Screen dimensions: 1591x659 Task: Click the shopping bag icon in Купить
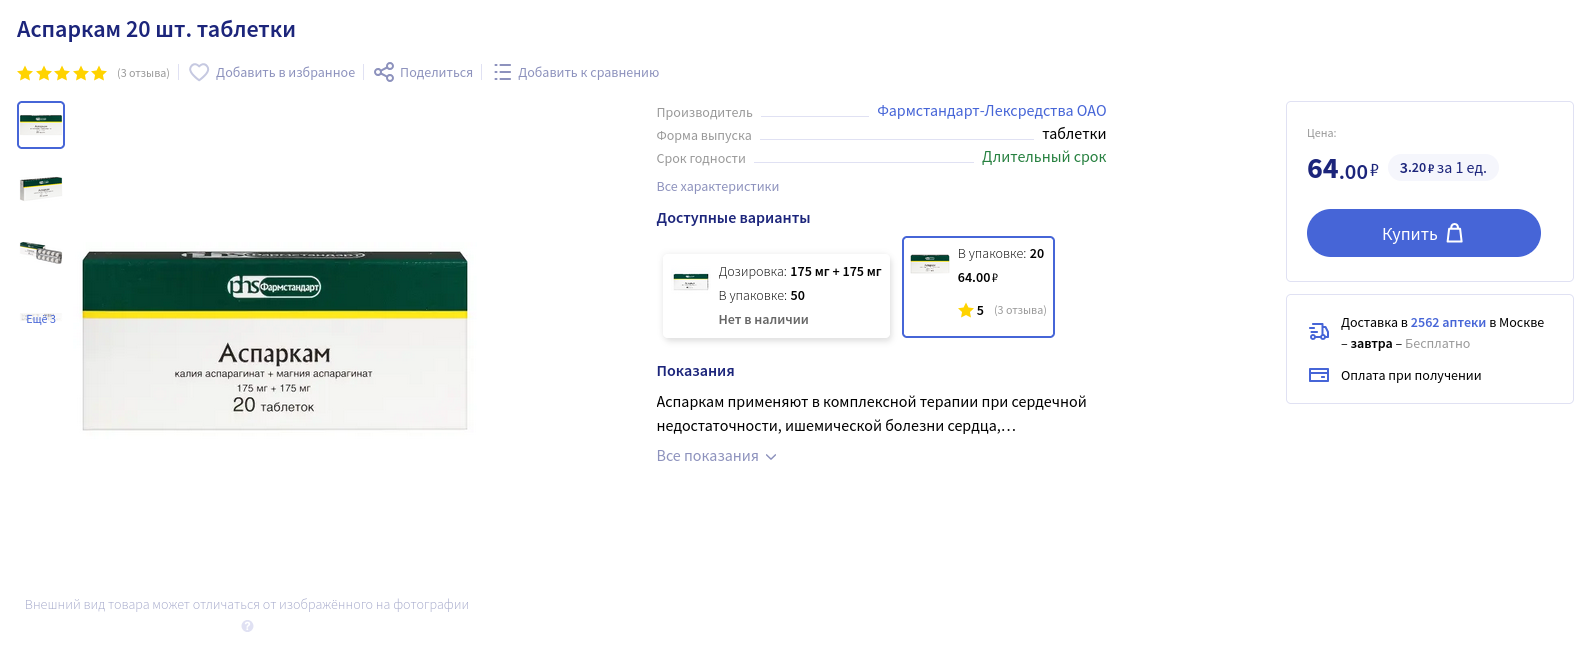[x=1455, y=233]
